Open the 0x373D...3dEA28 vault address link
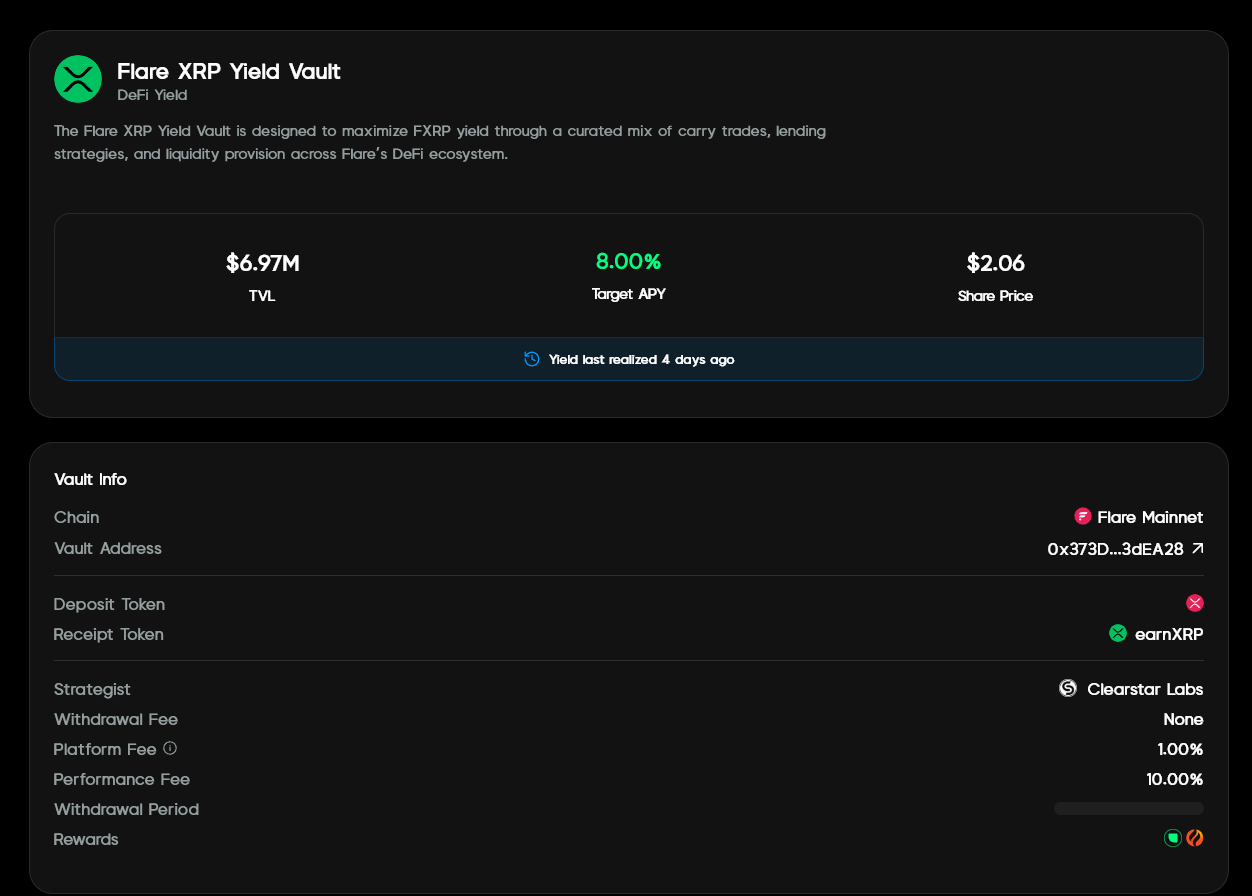This screenshot has width=1252, height=896. point(1116,548)
